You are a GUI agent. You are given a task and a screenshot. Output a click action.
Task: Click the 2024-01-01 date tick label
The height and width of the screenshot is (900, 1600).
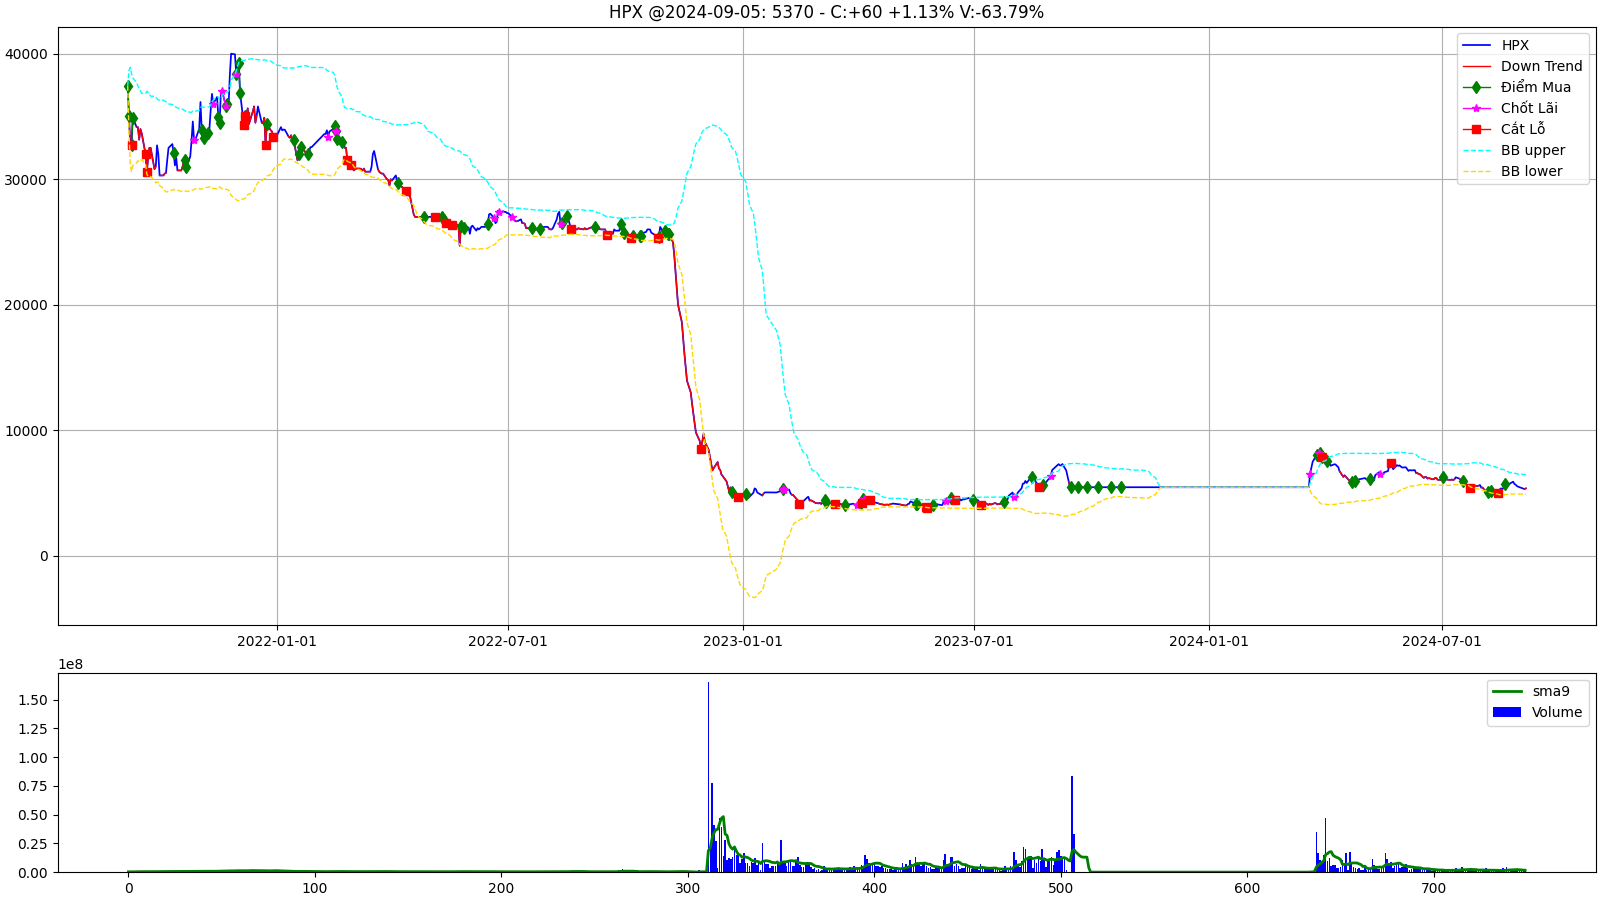click(1209, 641)
